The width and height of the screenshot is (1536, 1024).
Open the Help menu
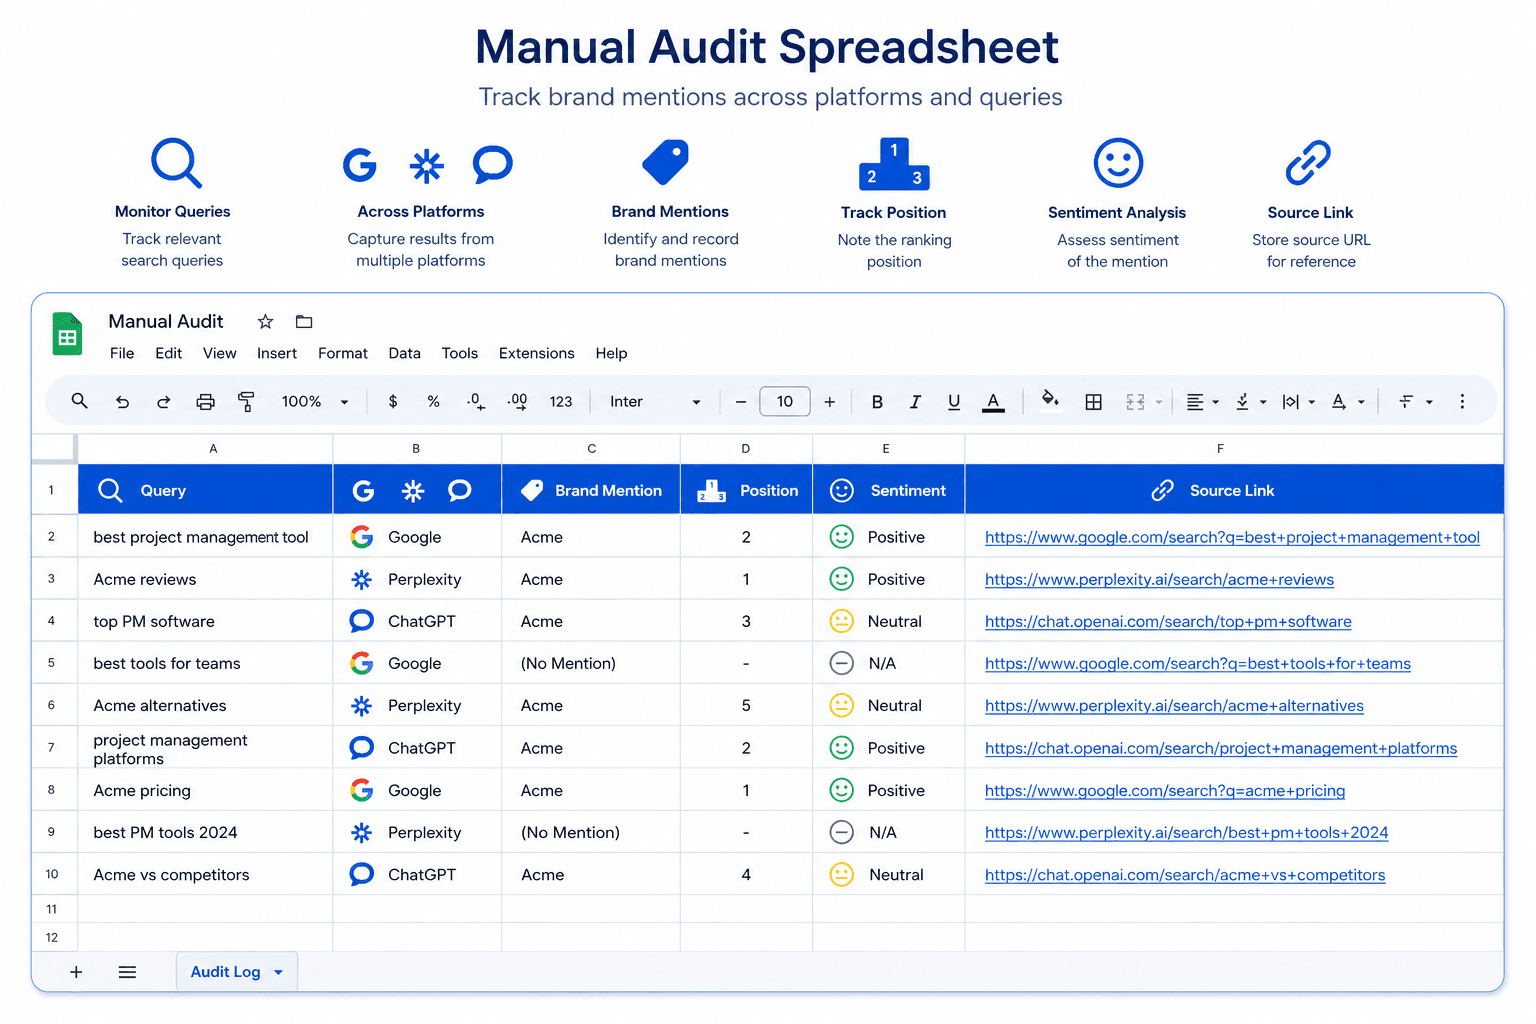click(x=611, y=353)
